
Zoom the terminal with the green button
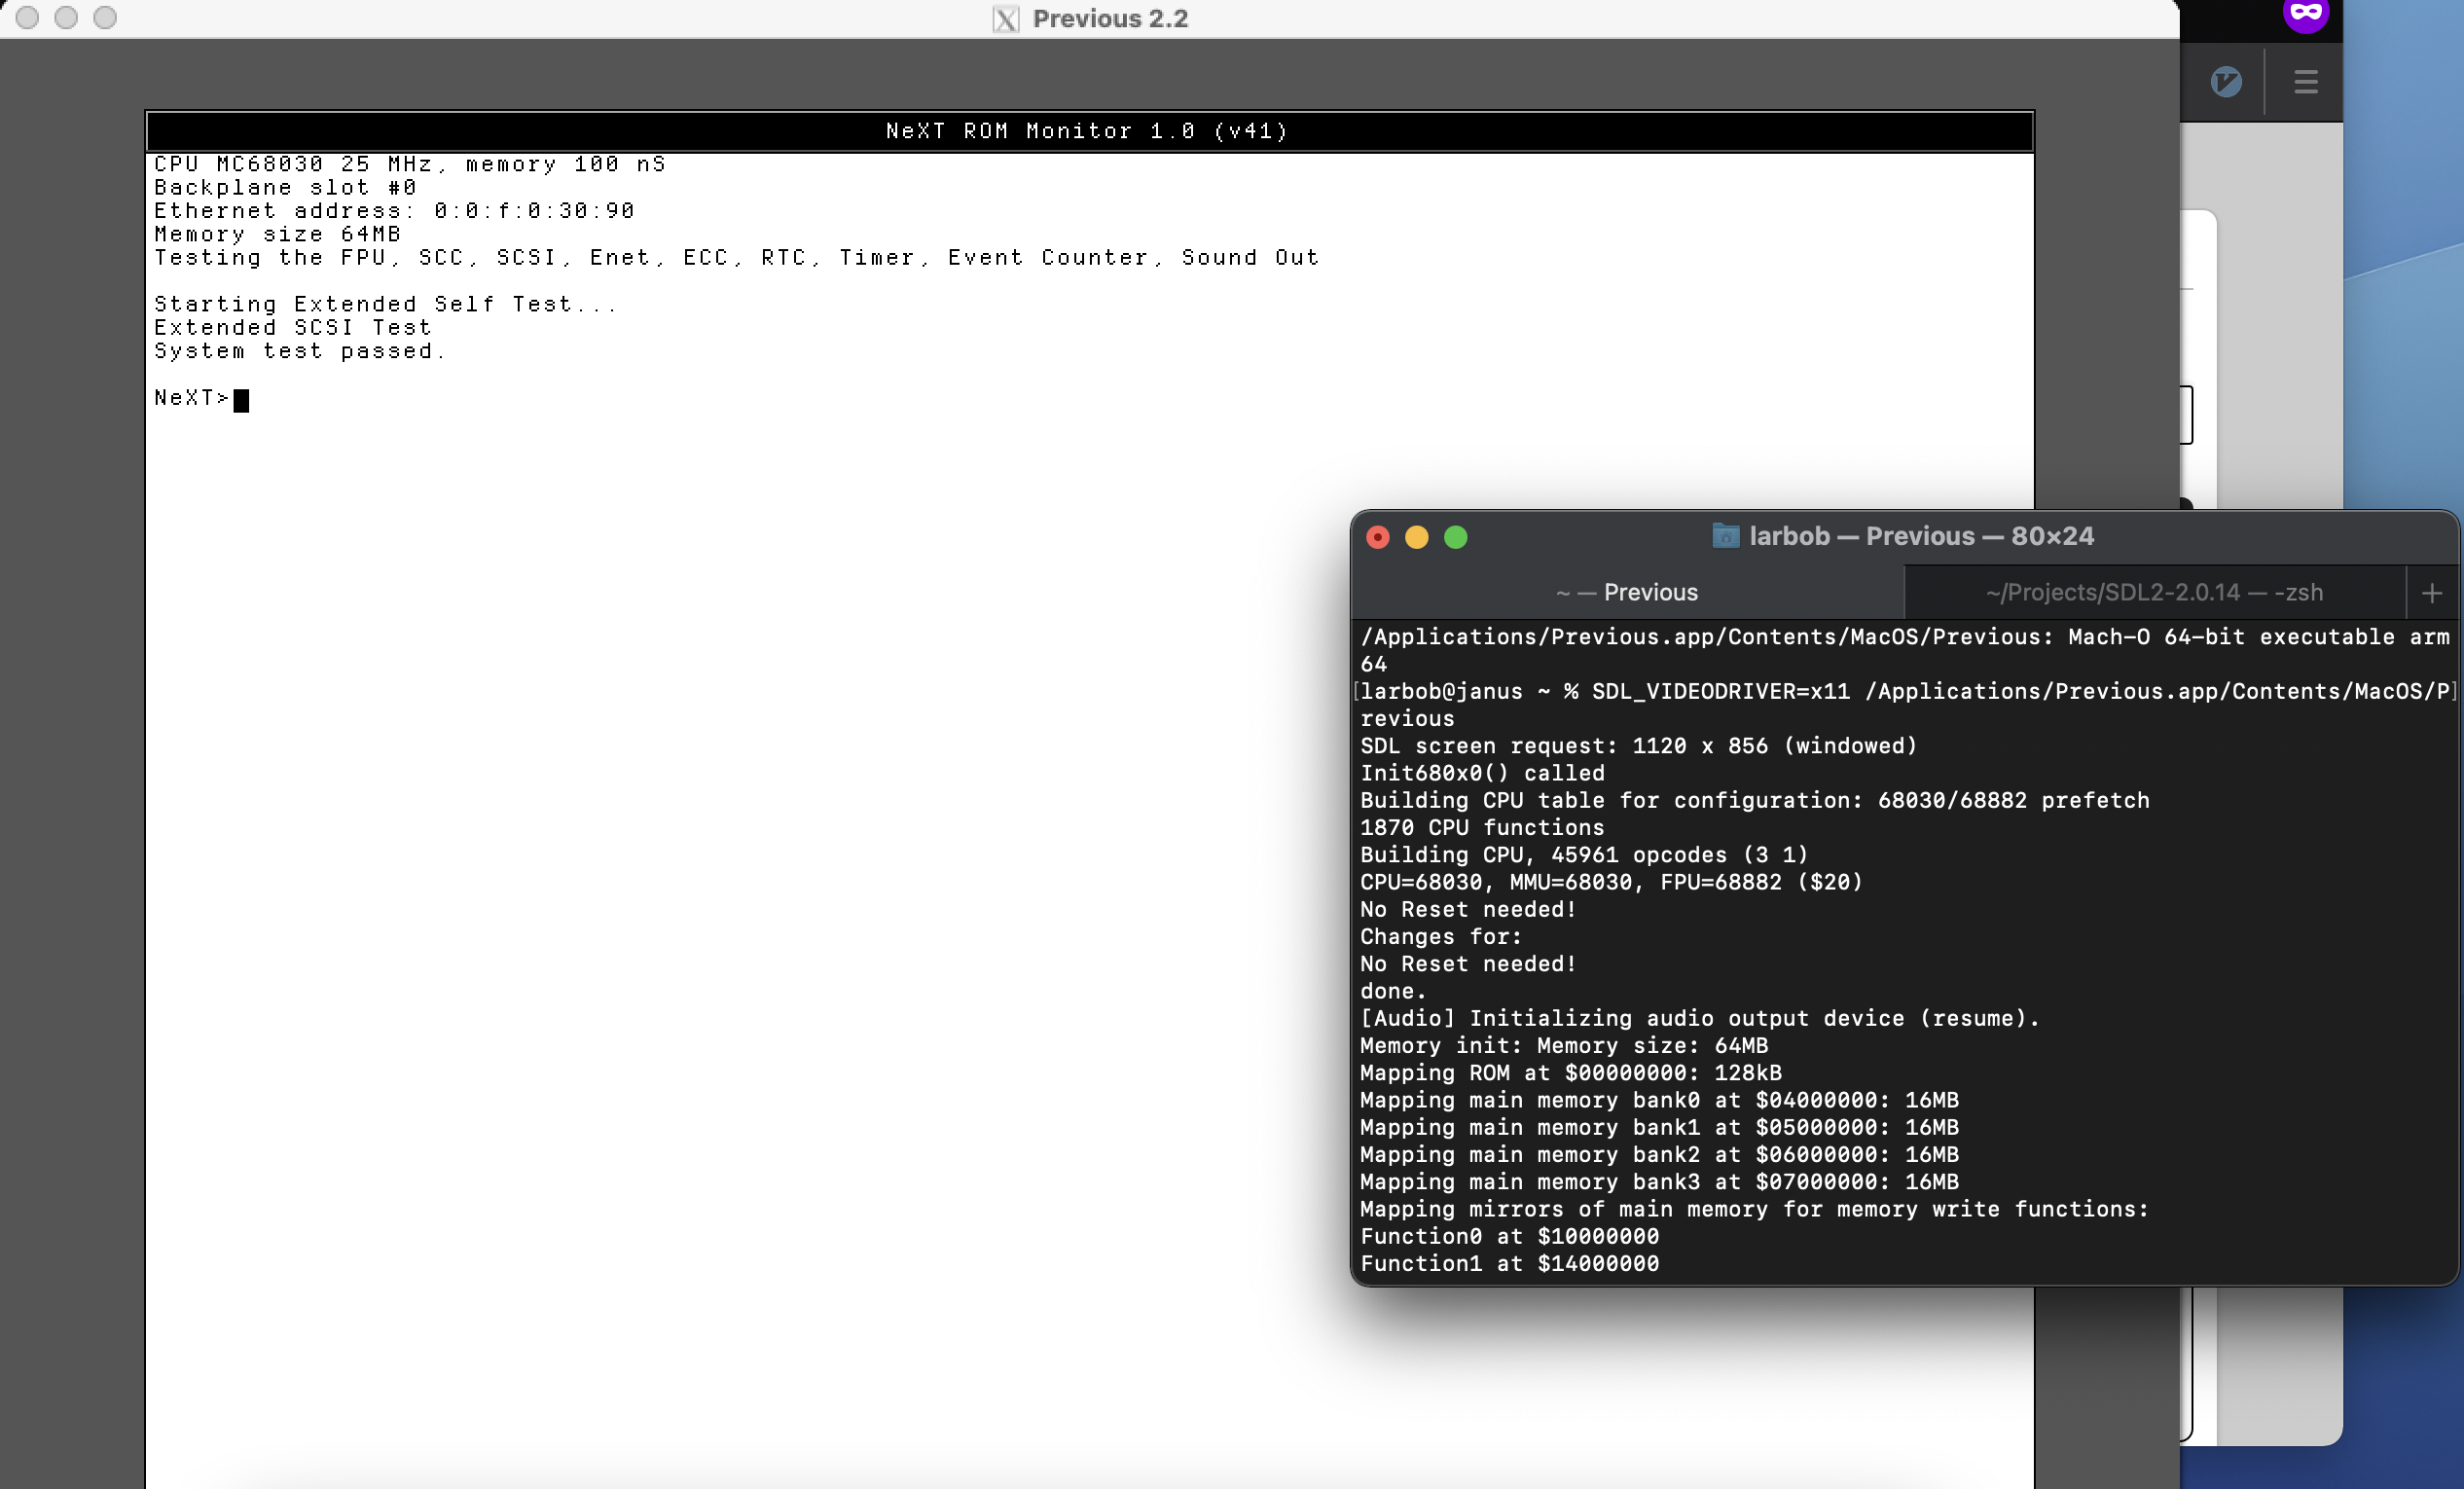[1456, 537]
